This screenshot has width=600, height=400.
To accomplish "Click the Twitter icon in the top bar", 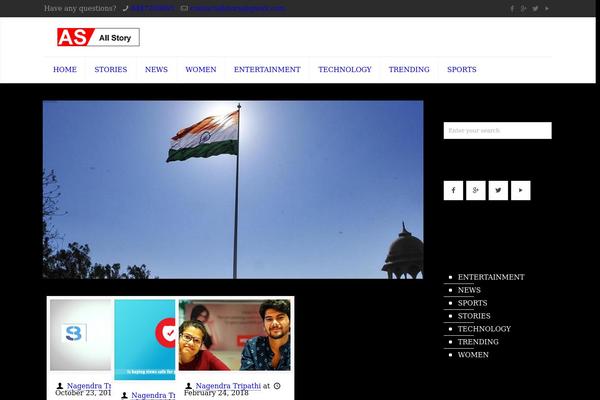I will coord(535,8).
